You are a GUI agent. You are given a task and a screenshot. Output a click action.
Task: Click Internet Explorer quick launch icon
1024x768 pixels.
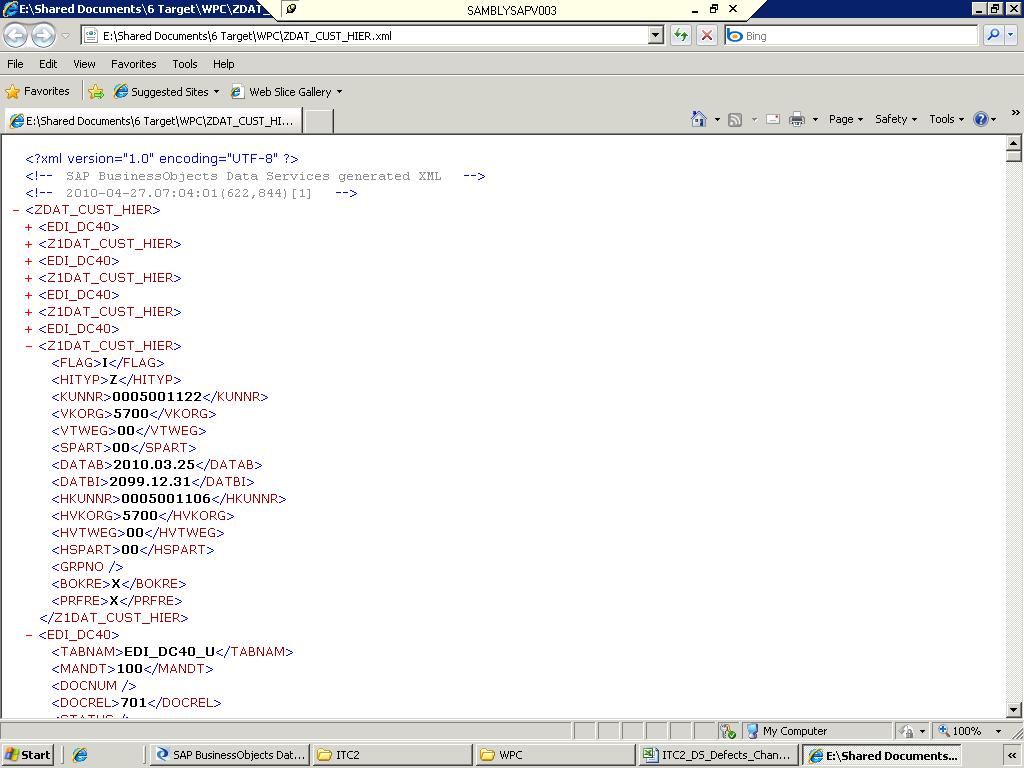[x=80, y=755]
